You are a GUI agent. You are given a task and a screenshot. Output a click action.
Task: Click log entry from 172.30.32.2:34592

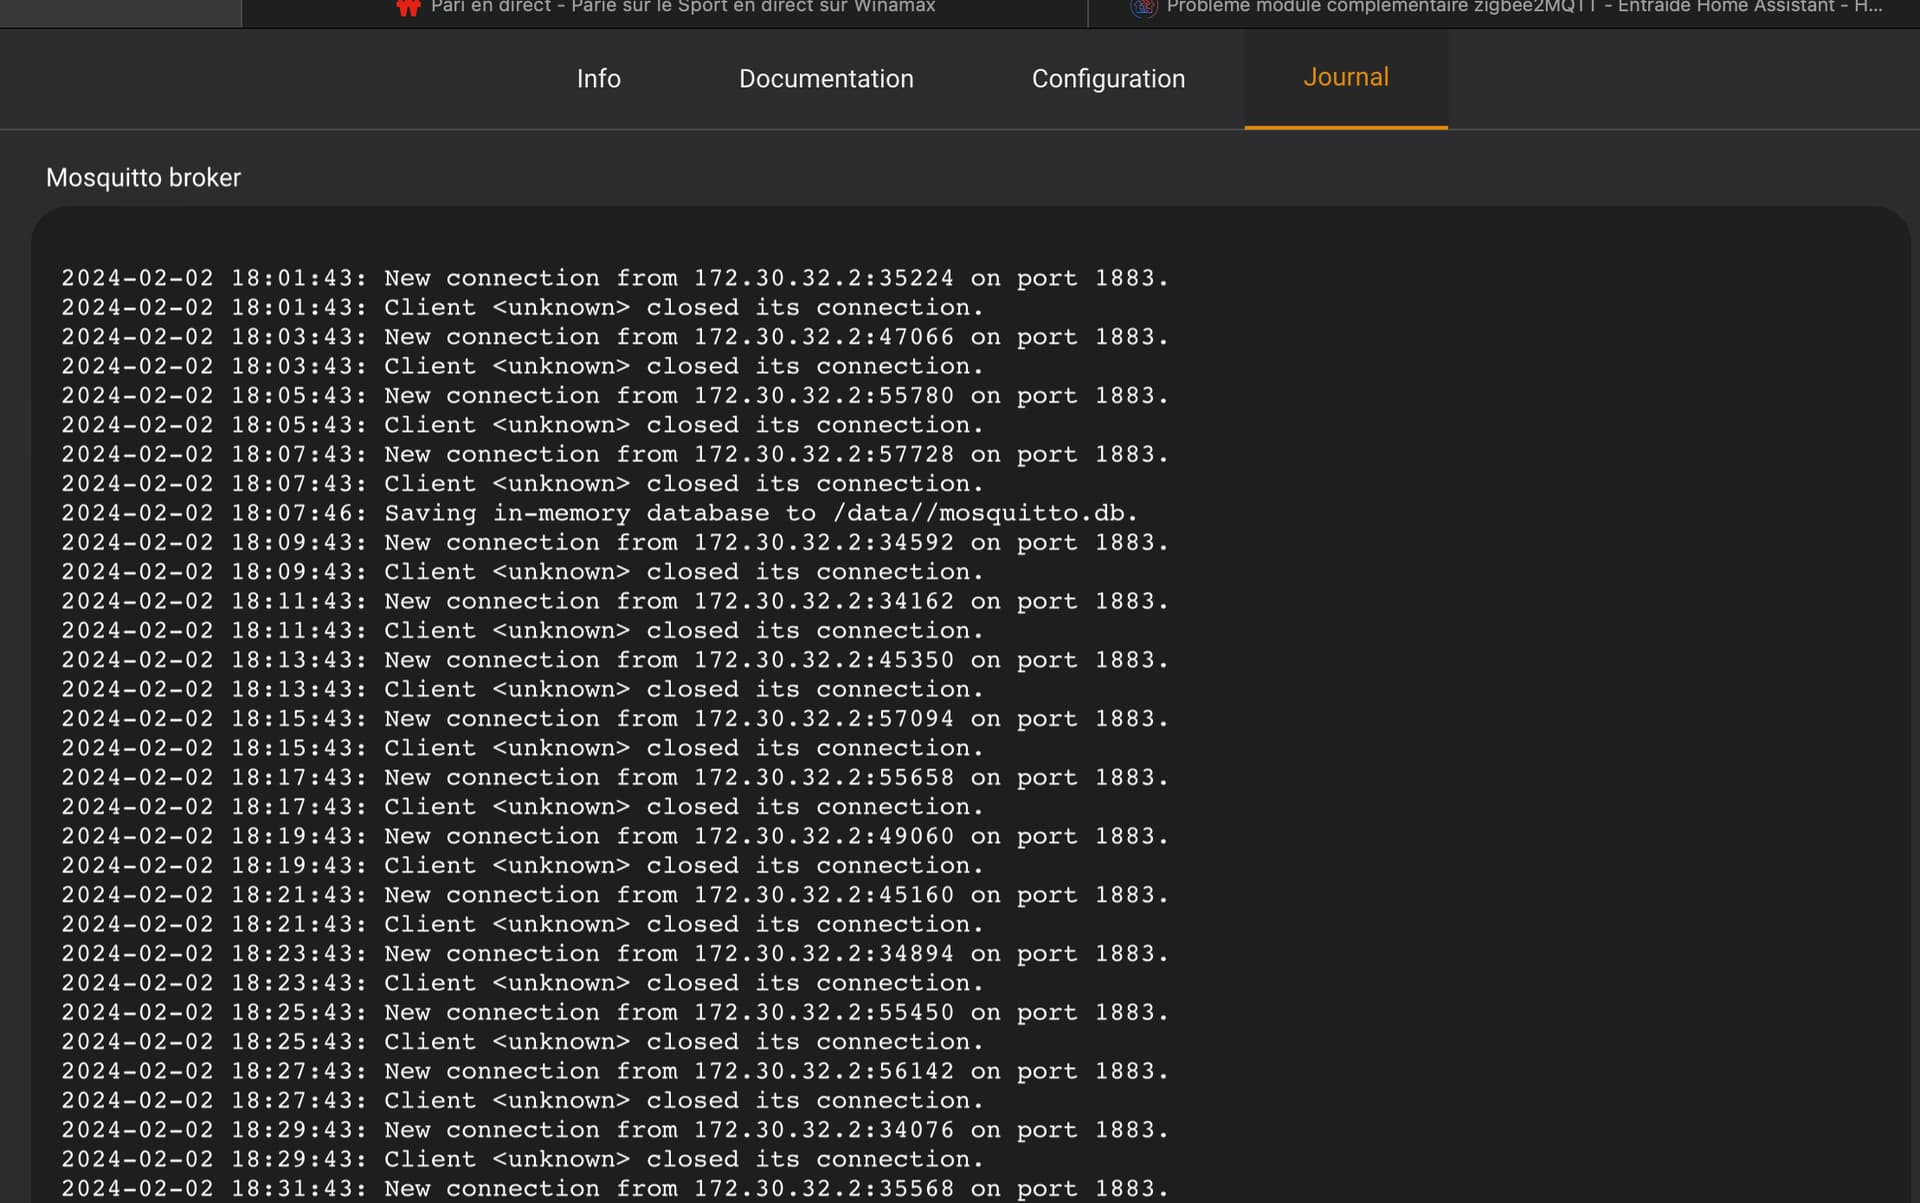614,542
